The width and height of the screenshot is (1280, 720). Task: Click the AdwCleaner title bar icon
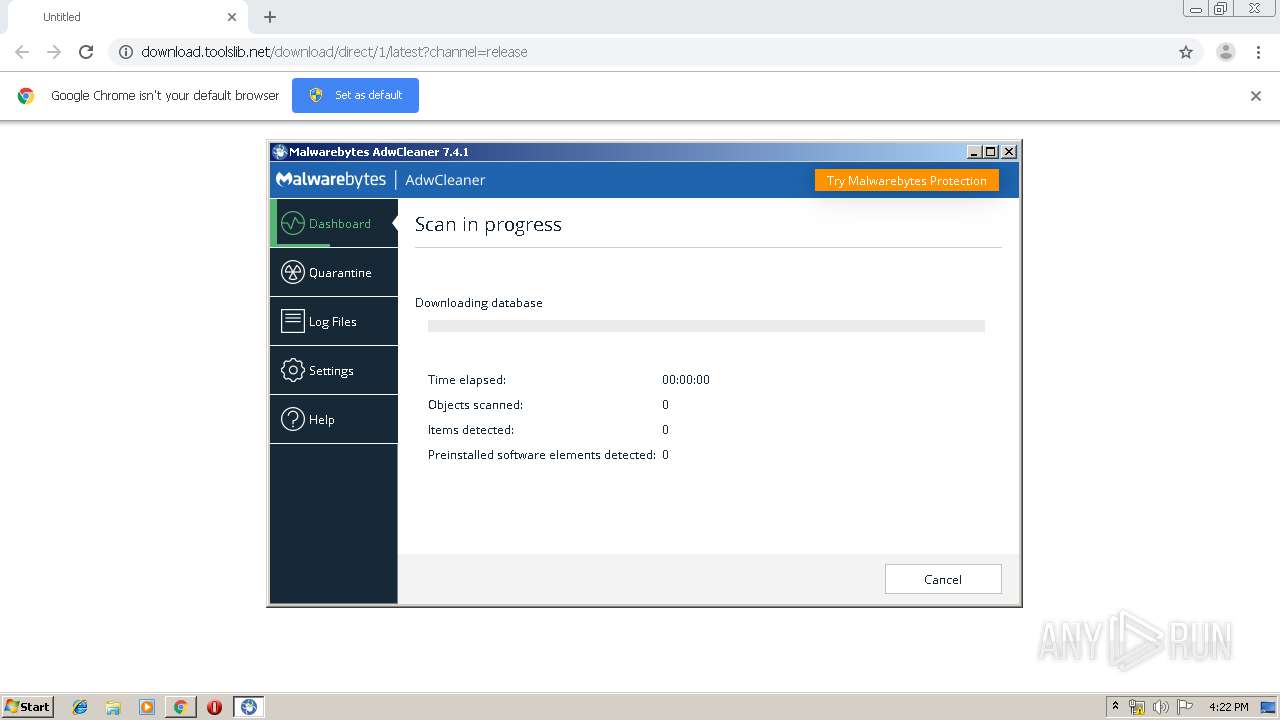pos(279,152)
